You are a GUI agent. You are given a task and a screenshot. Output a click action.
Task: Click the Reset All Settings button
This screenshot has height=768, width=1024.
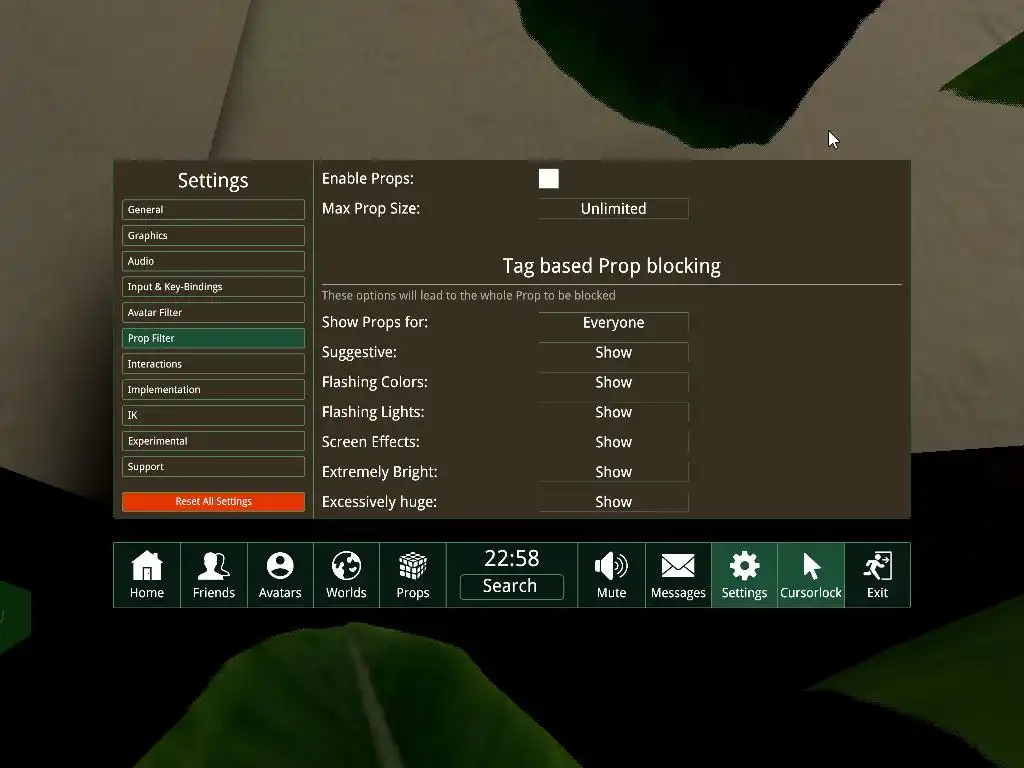213,502
